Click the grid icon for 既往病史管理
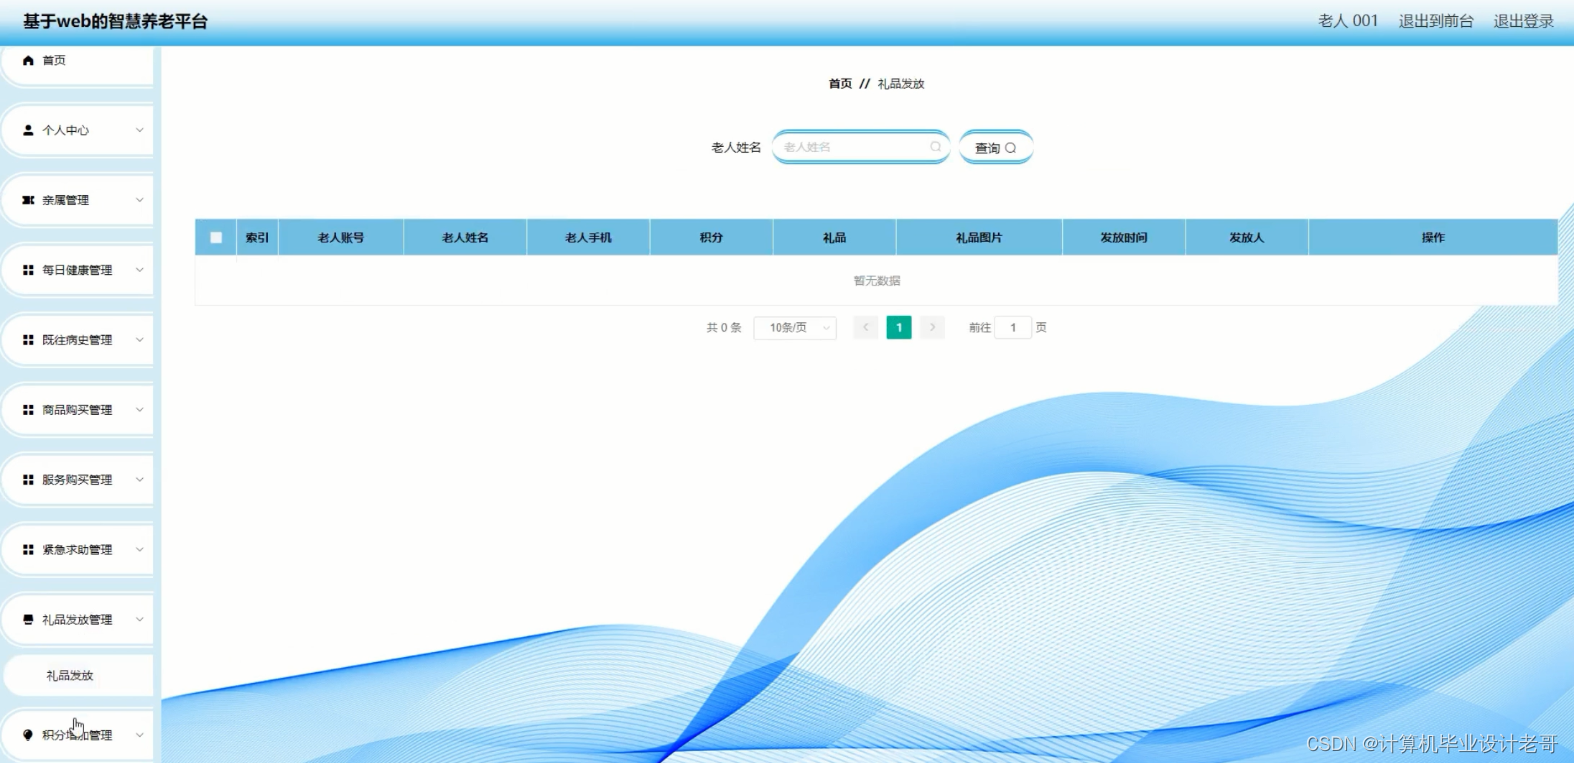 tap(28, 340)
